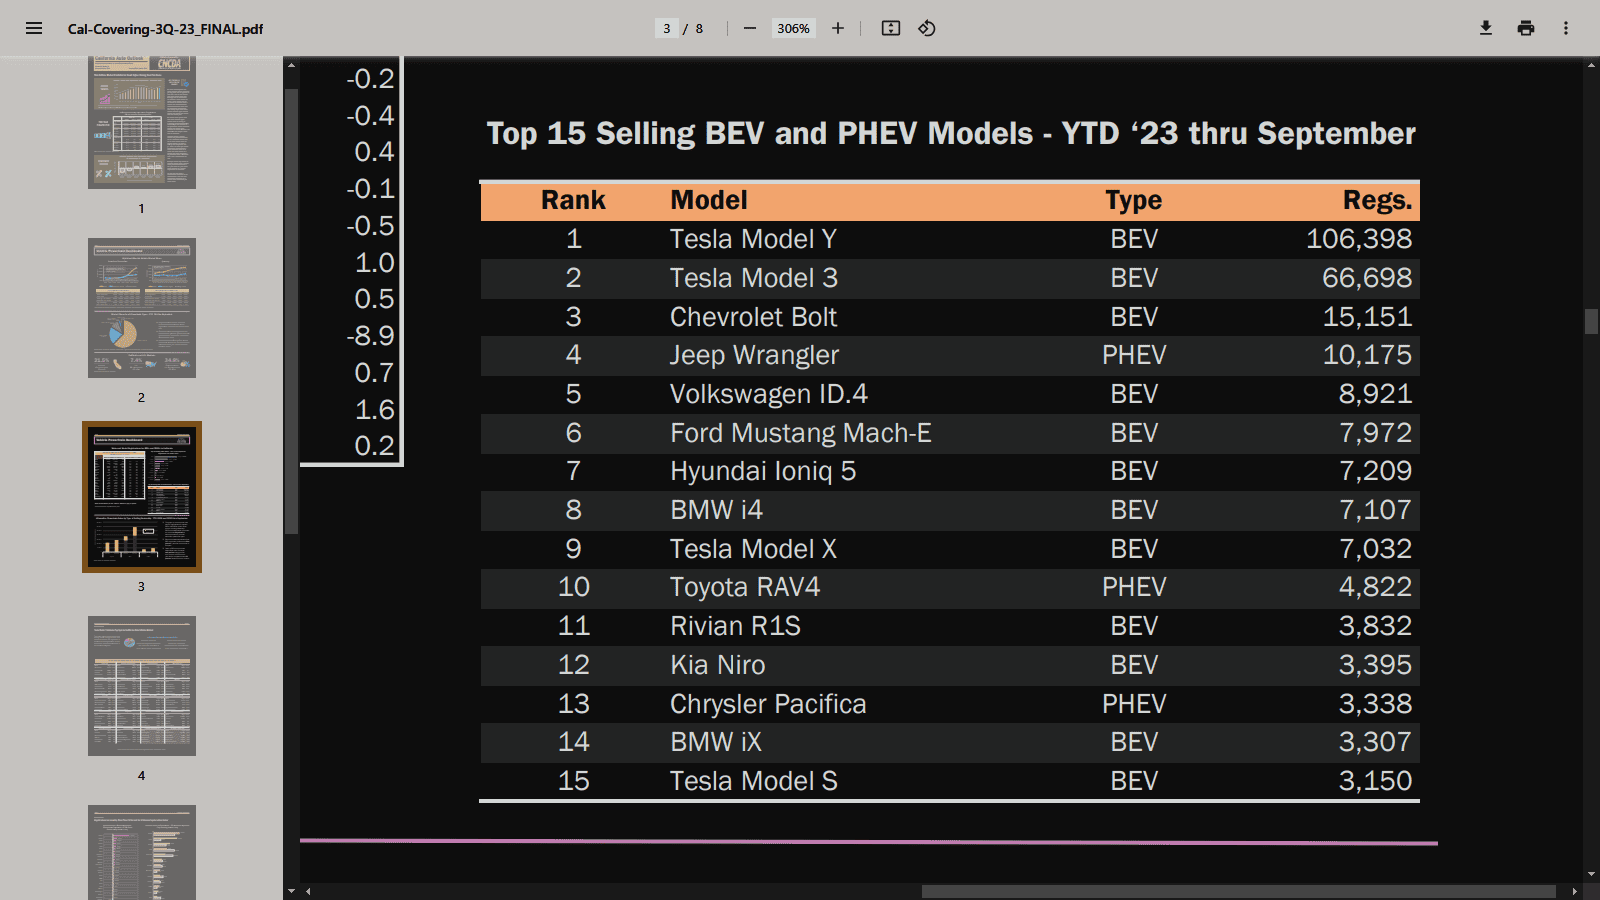Viewport: 1600px width, 900px height.
Task: Click the zoom out minus icon
Action: click(750, 28)
